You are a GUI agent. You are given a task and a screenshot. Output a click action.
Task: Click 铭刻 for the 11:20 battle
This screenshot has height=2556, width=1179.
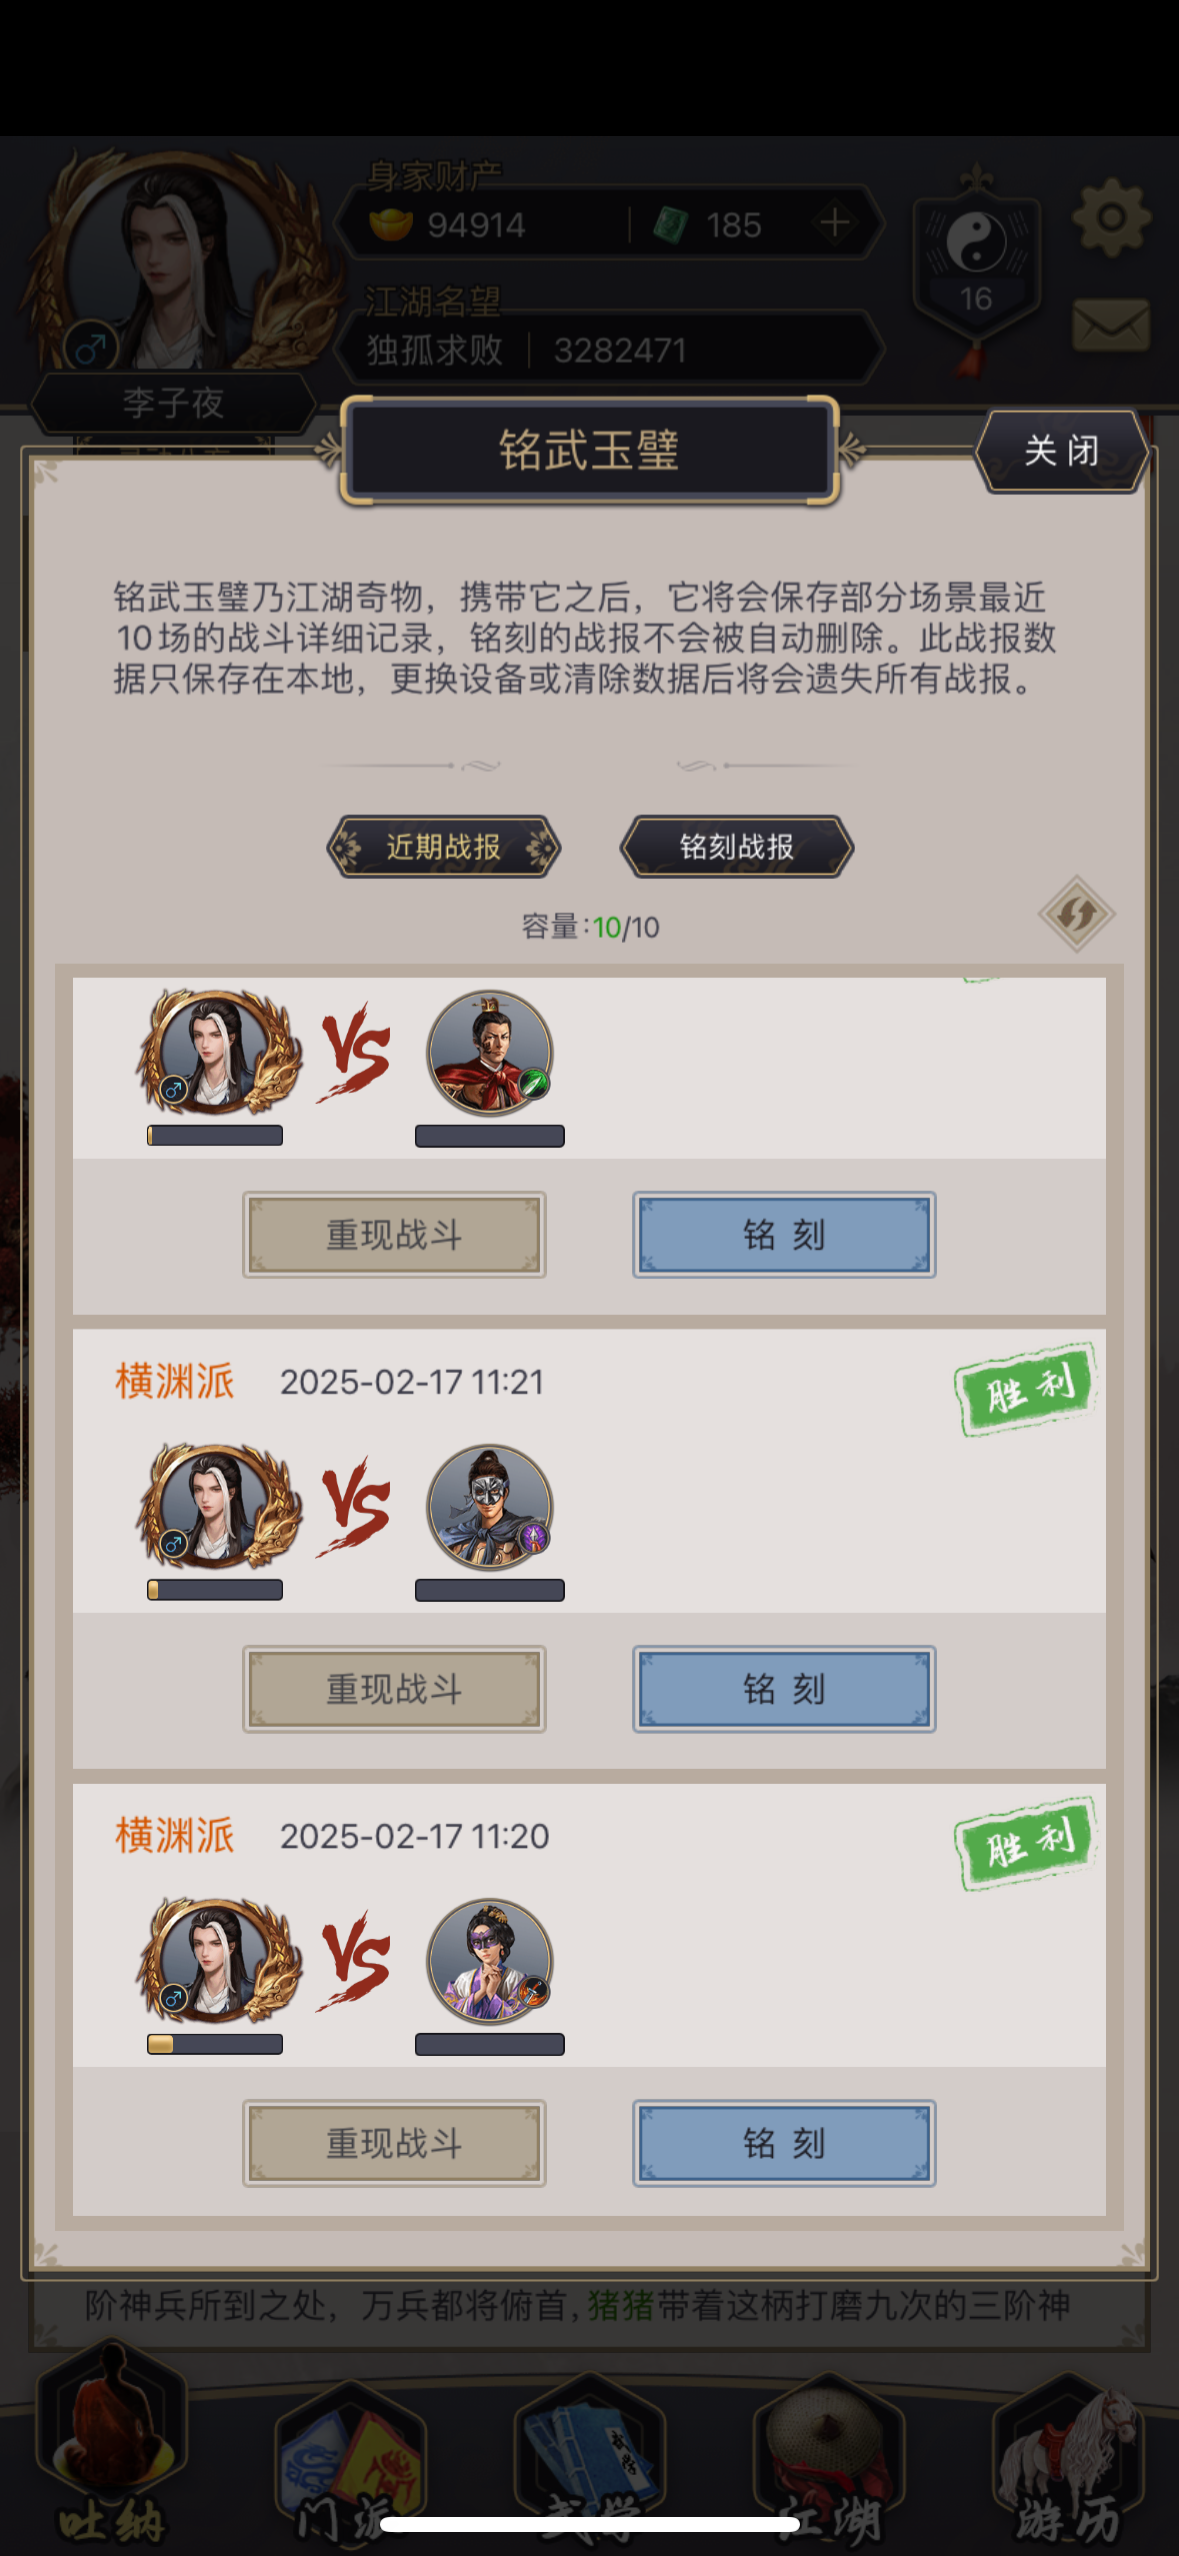[784, 2143]
